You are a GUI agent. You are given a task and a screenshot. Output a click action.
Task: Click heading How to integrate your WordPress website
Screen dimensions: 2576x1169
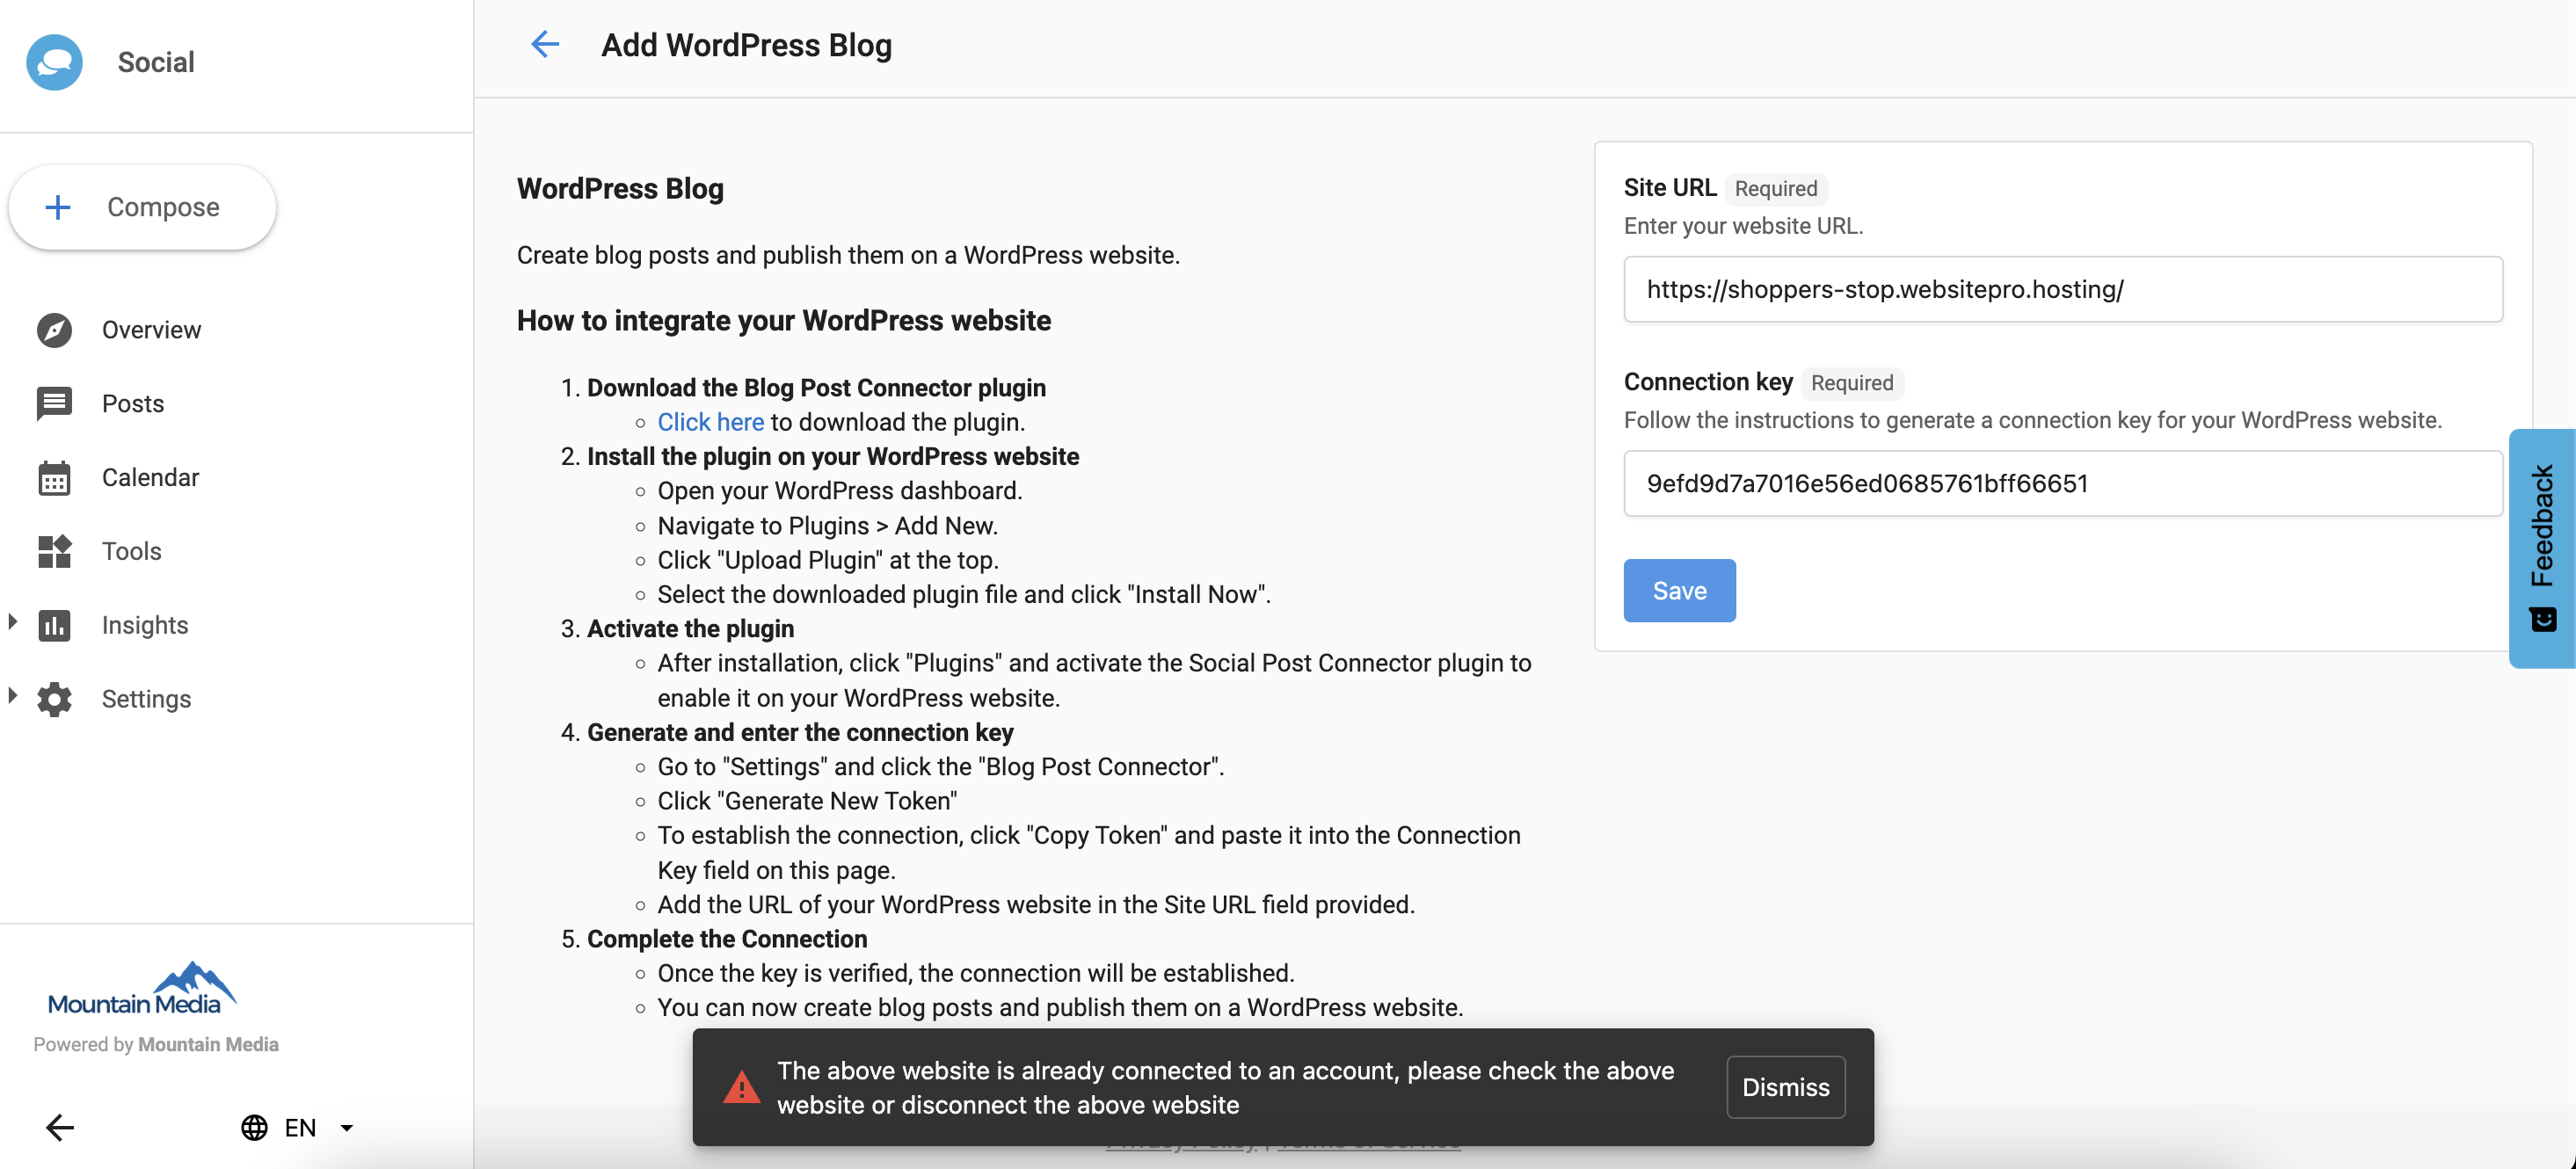click(784, 320)
